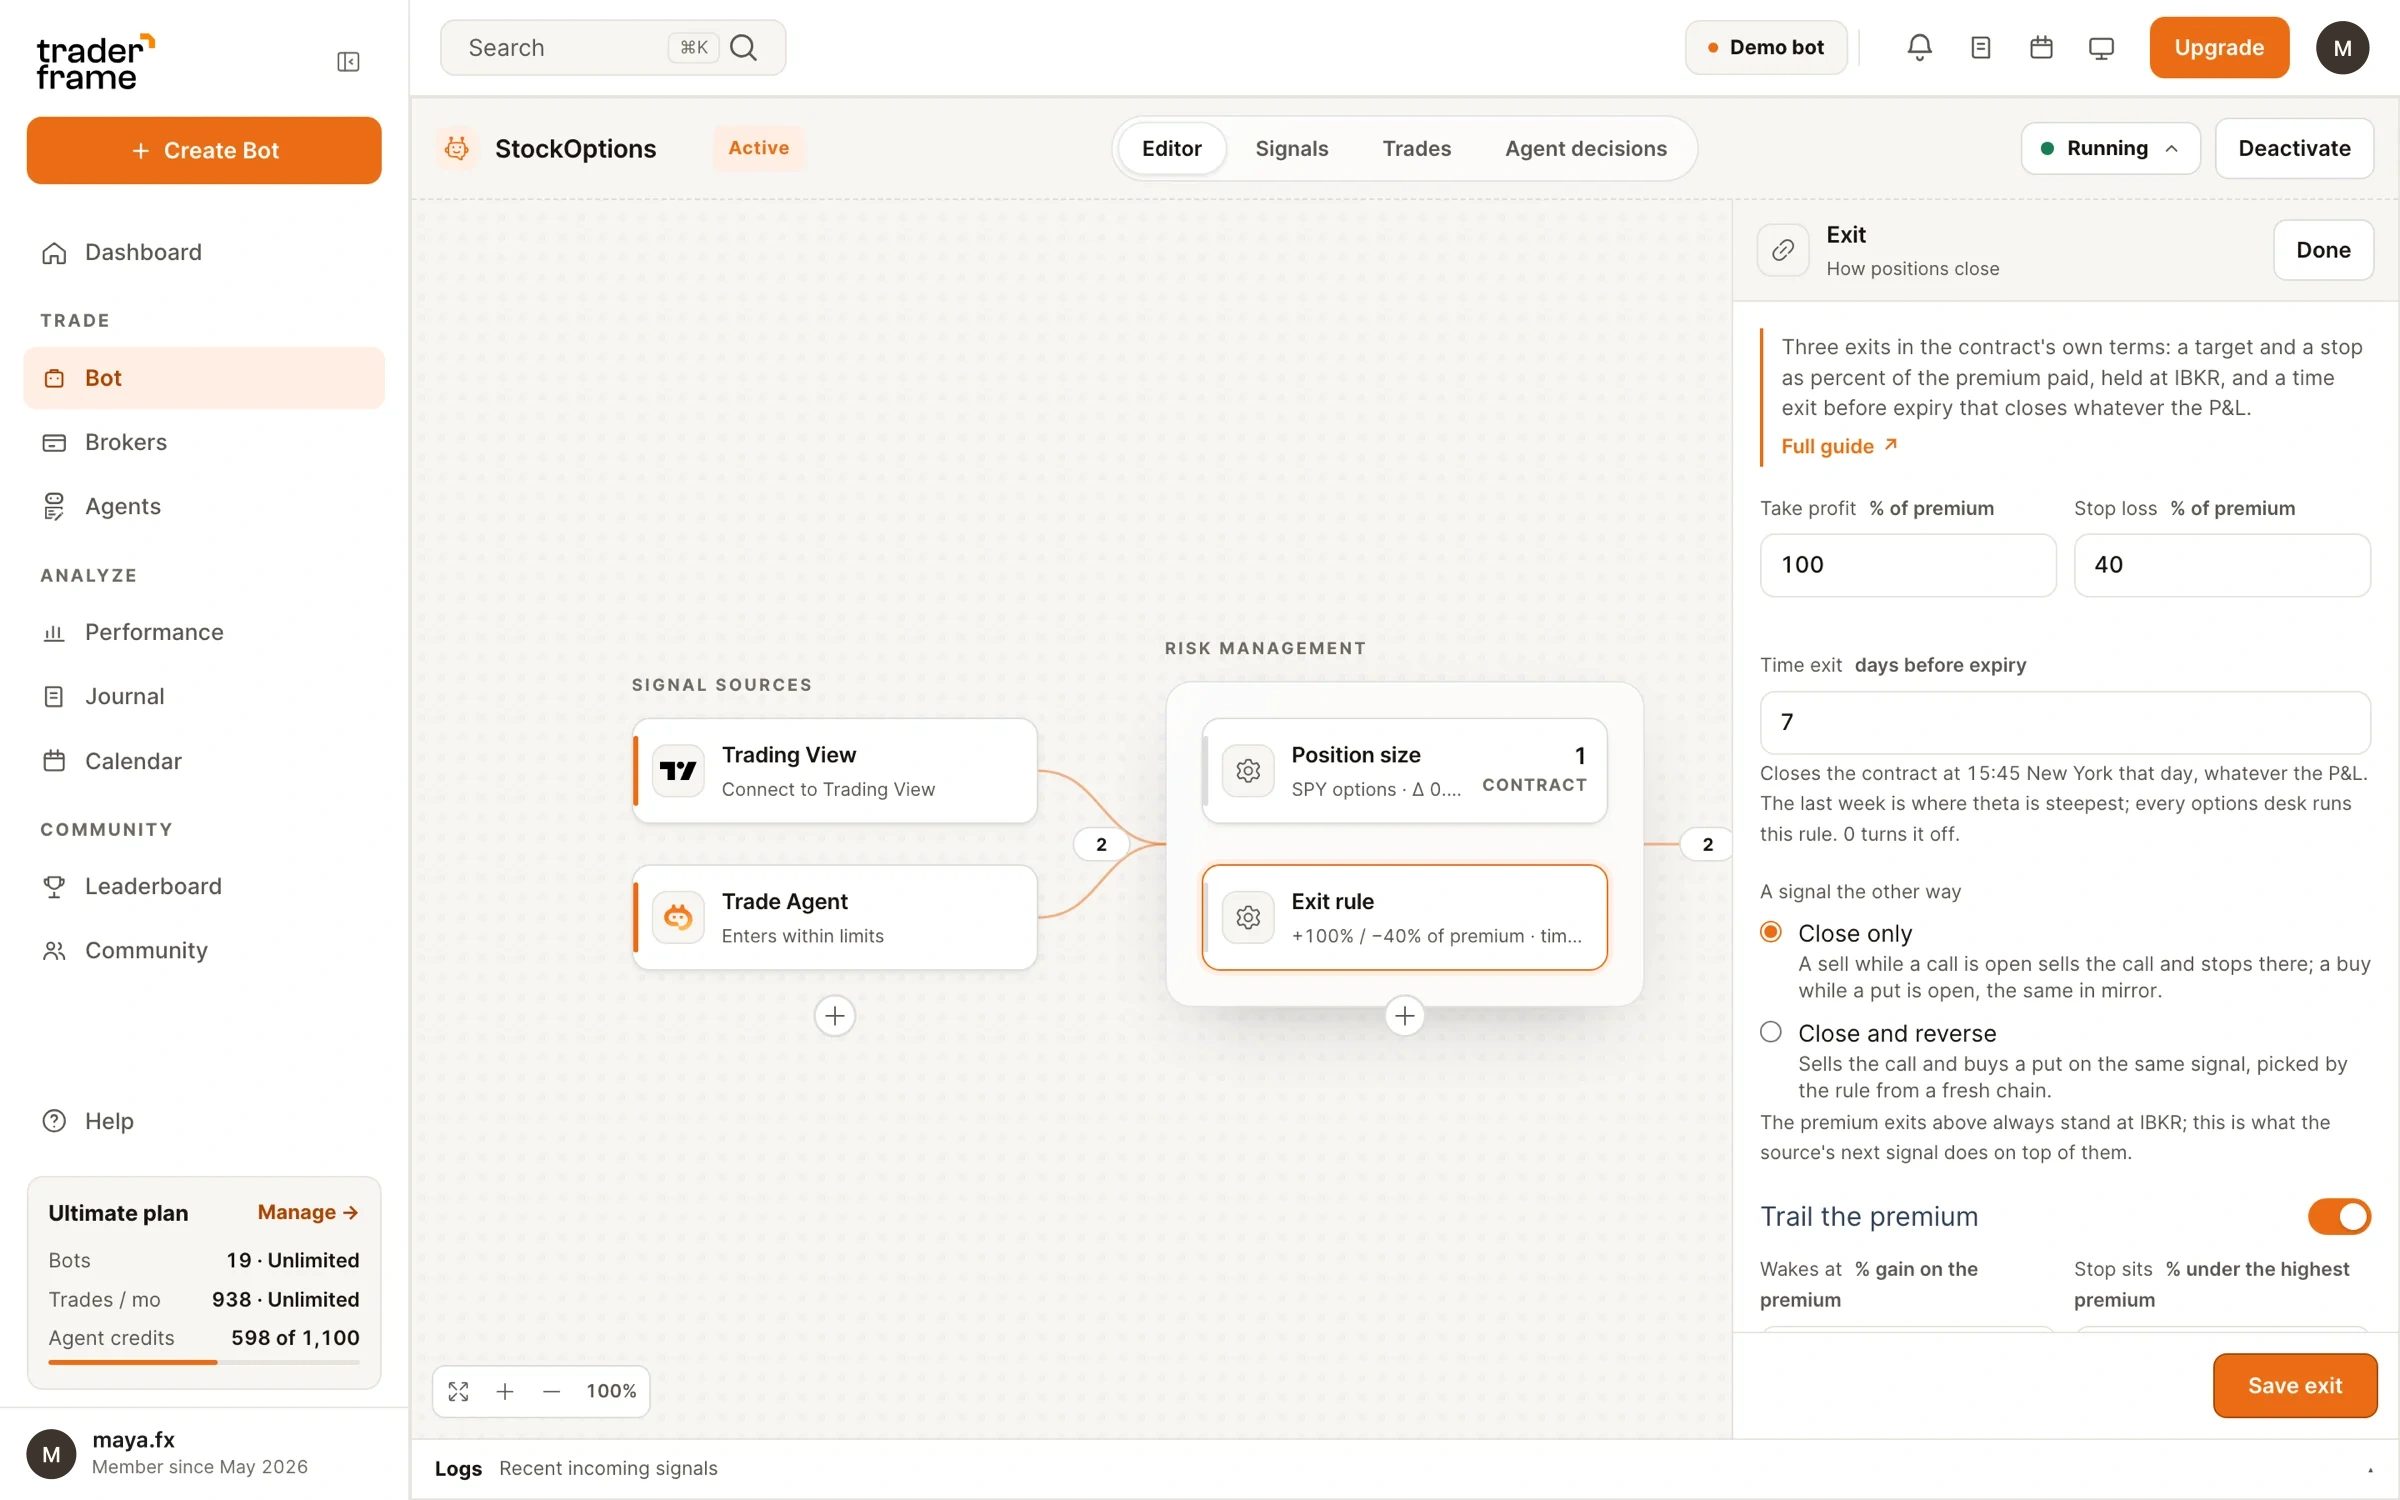Image resolution: width=2400 pixels, height=1500 pixels.
Task: Open the document notes icon in the header
Action: pyautogui.click(x=1980, y=47)
